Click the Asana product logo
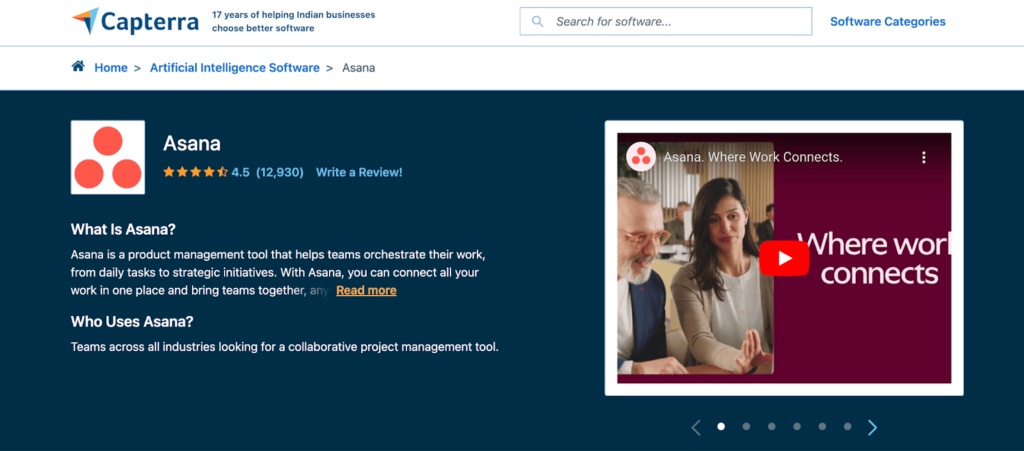The height and width of the screenshot is (451, 1024). pyautogui.click(x=108, y=157)
